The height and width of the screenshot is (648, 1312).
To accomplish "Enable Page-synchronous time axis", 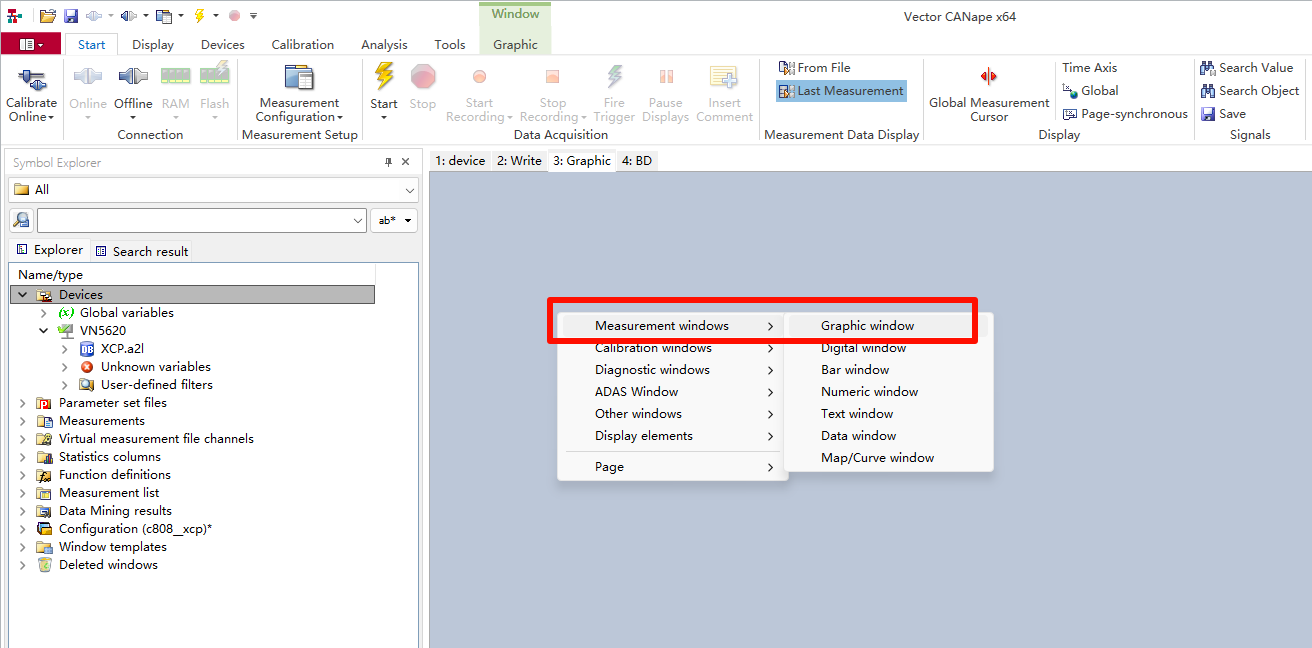I will (1125, 114).
